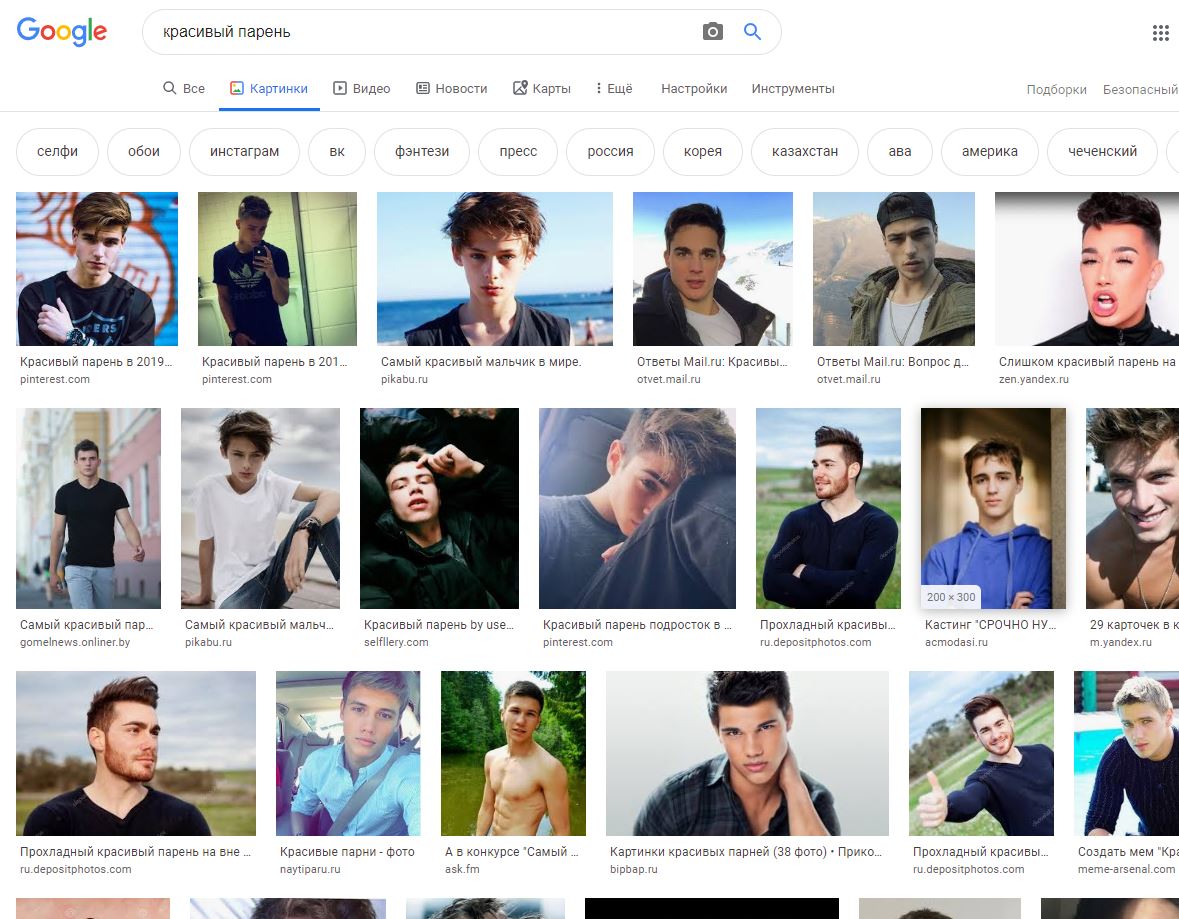Select the Картинки tab
Image resolution: width=1179 pixels, height=919 pixels.
pos(269,89)
